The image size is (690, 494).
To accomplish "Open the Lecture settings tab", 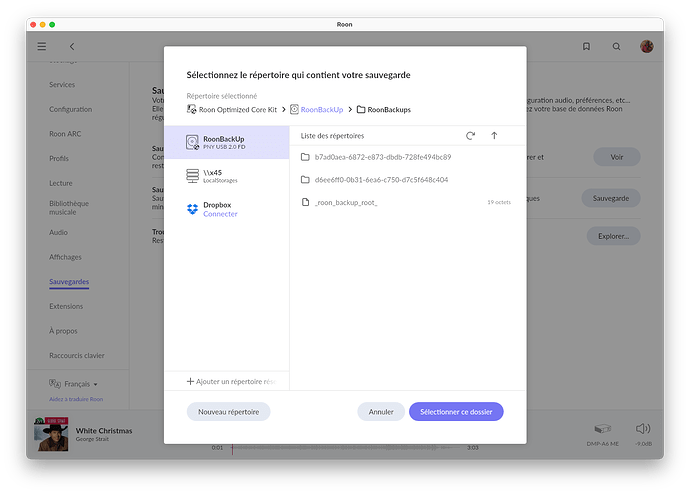I will 61,183.
